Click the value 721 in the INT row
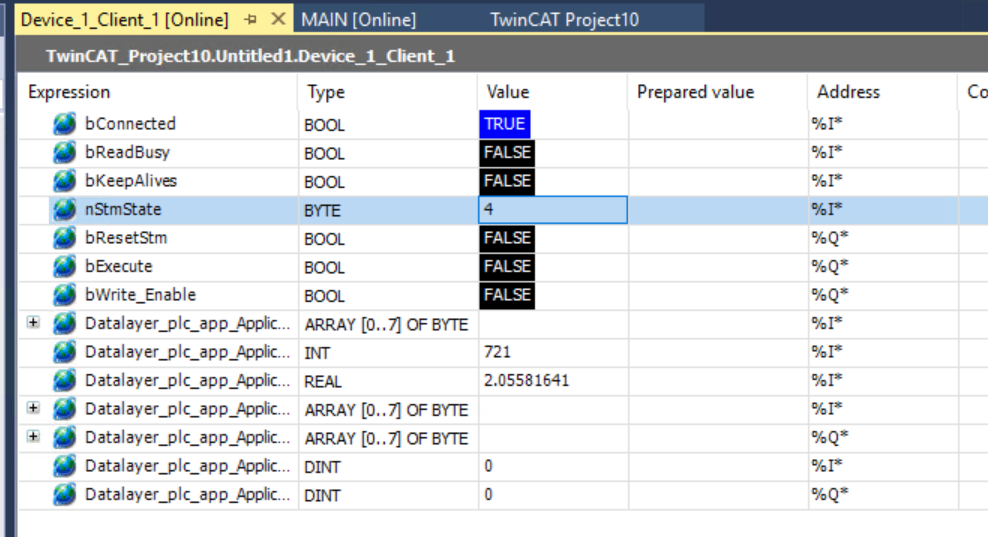The image size is (988, 537). (x=497, y=352)
